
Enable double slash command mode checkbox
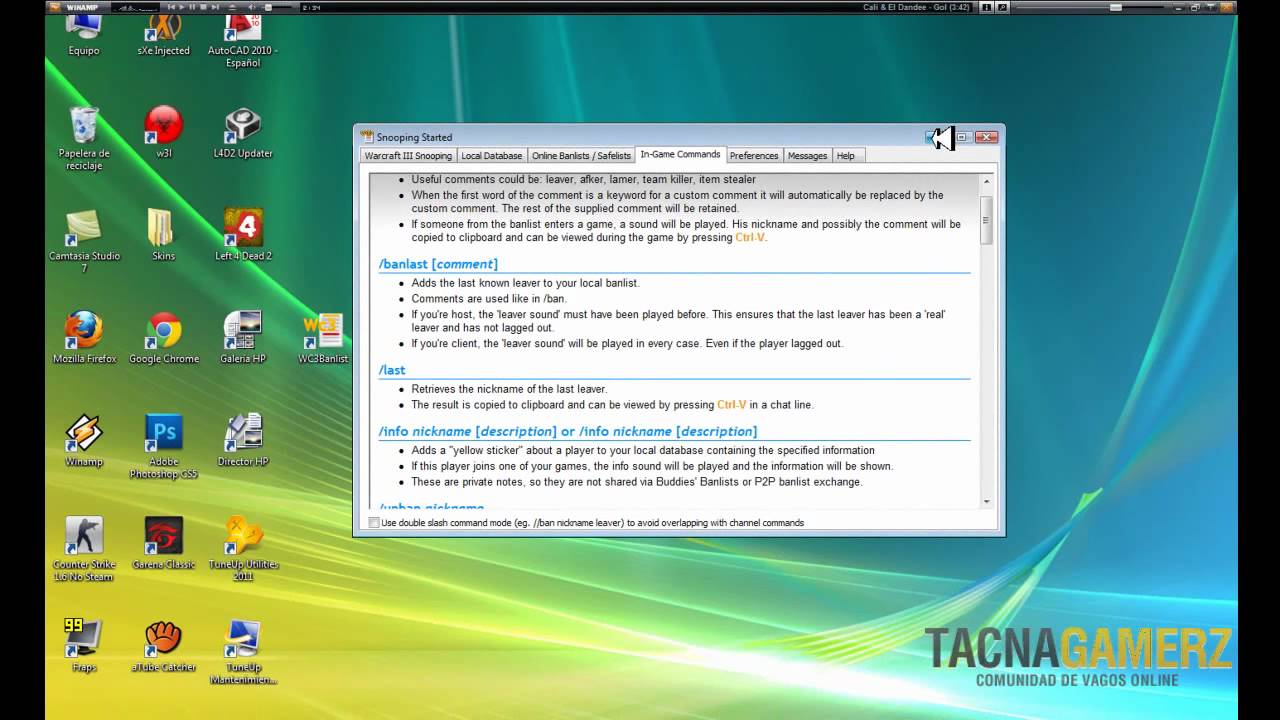click(374, 523)
